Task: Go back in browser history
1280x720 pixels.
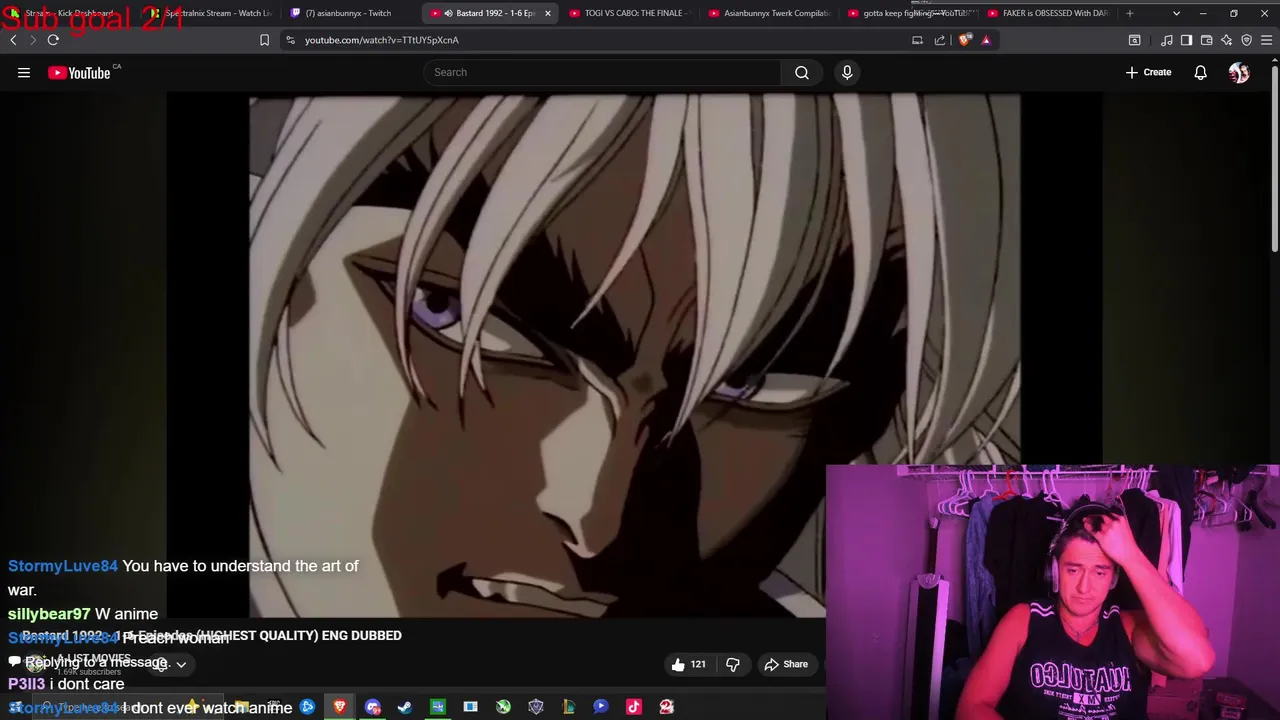Action: [13, 40]
